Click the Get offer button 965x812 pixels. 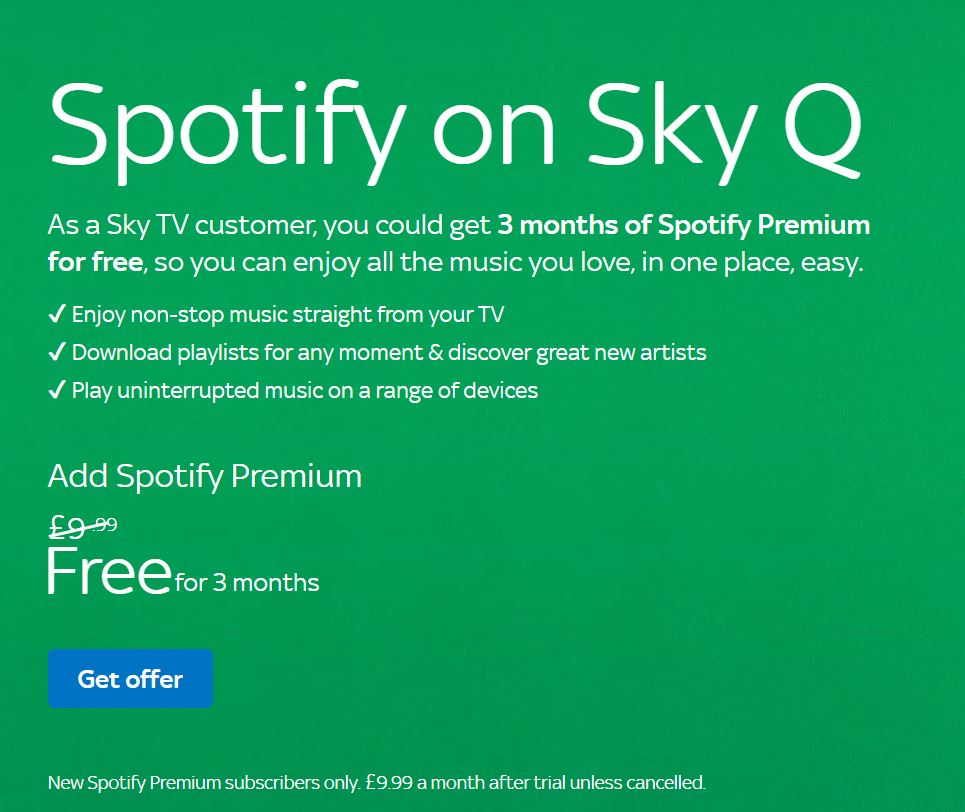tap(130, 678)
